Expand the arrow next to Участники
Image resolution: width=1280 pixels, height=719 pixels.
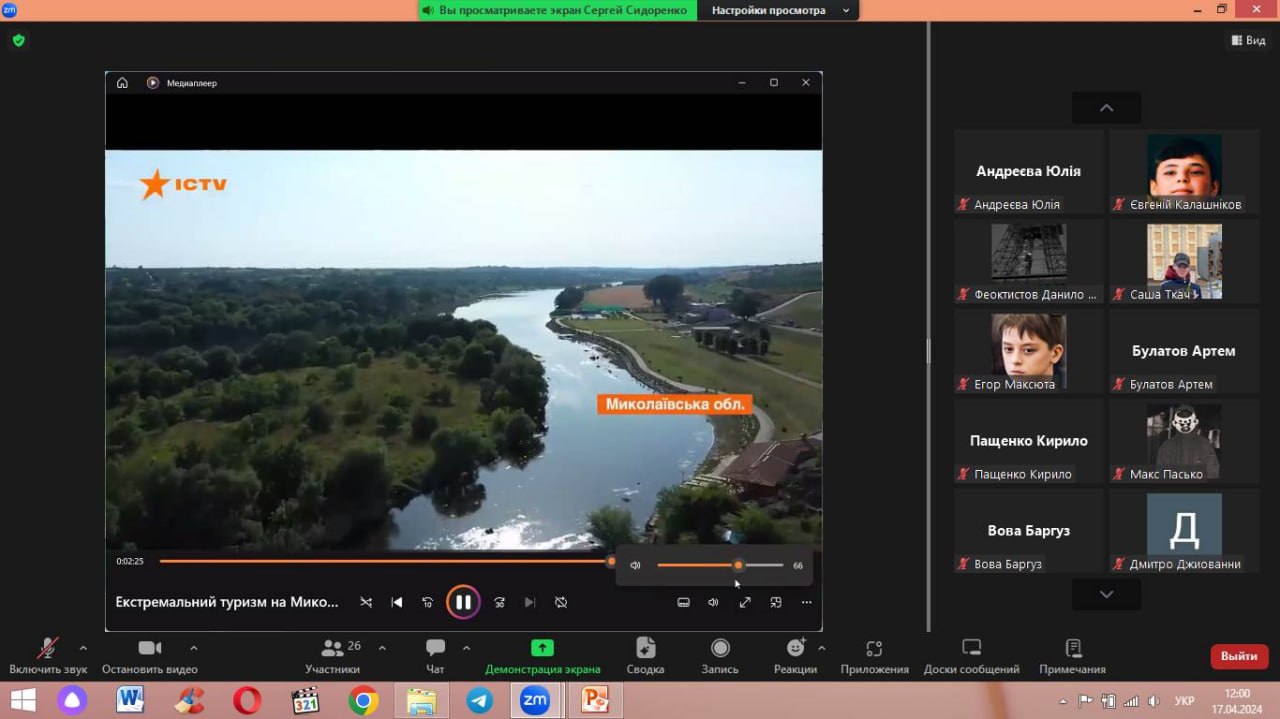(x=382, y=647)
